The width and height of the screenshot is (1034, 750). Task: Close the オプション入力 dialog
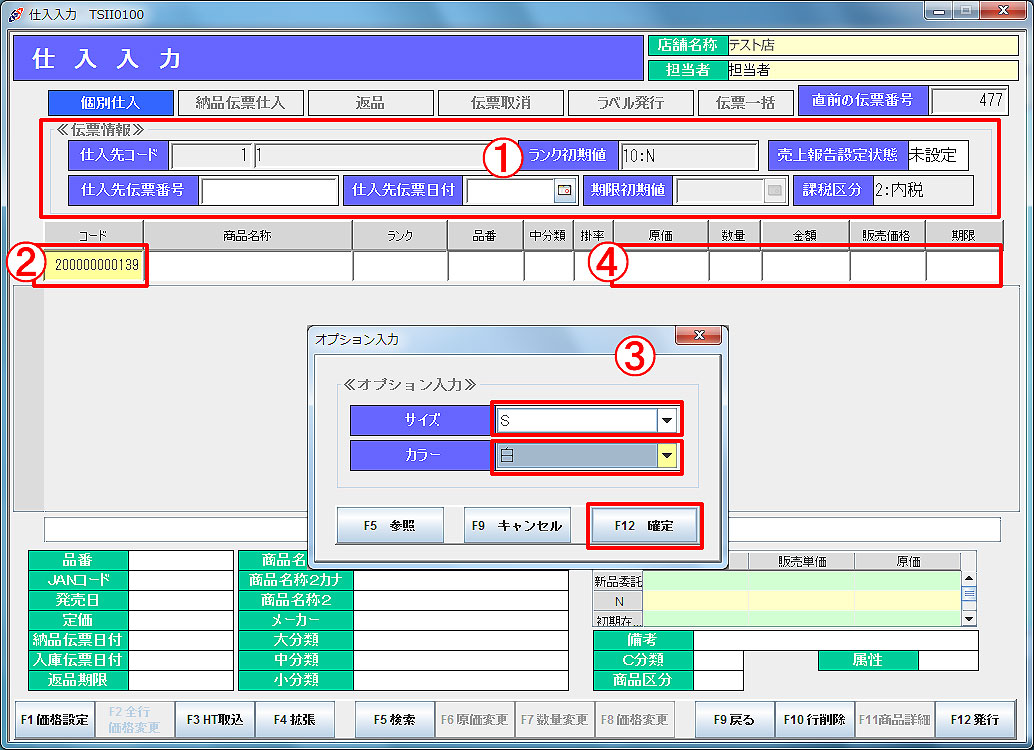(x=699, y=336)
